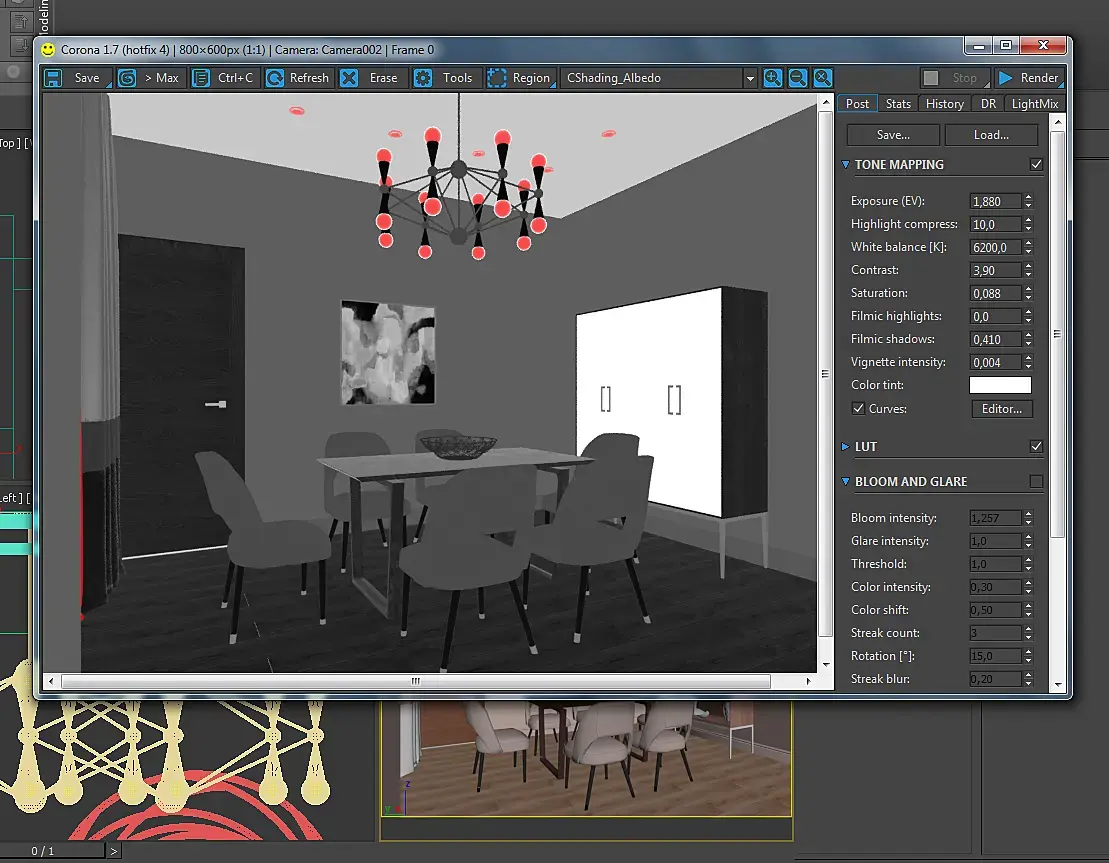Click the render view scroll-right arrow
Viewport: 1109px width, 863px height.
pos(808,681)
